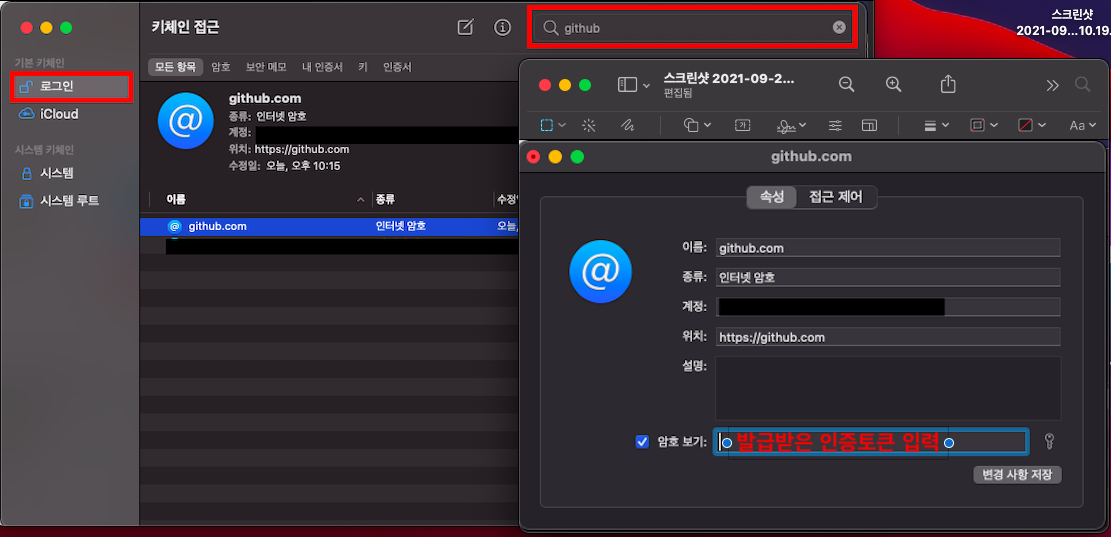
Task: Click the password field next to 암호 보기
Action: tap(871, 442)
